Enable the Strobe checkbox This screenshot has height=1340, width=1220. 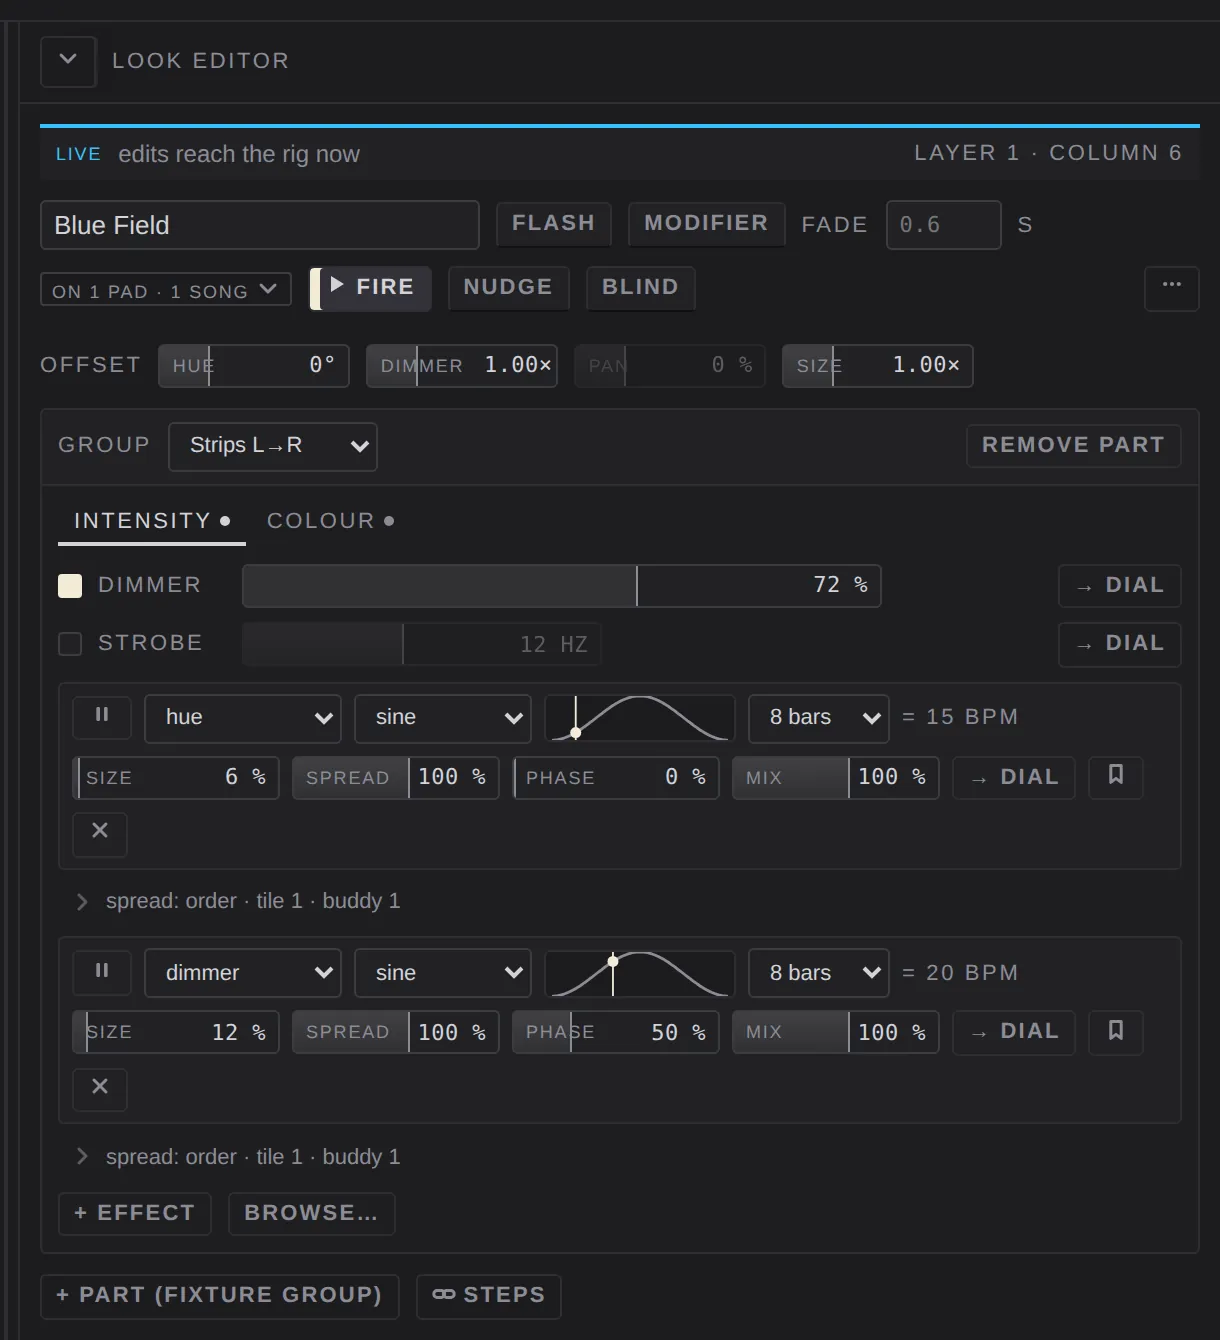pyautogui.click(x=70, y=644)
